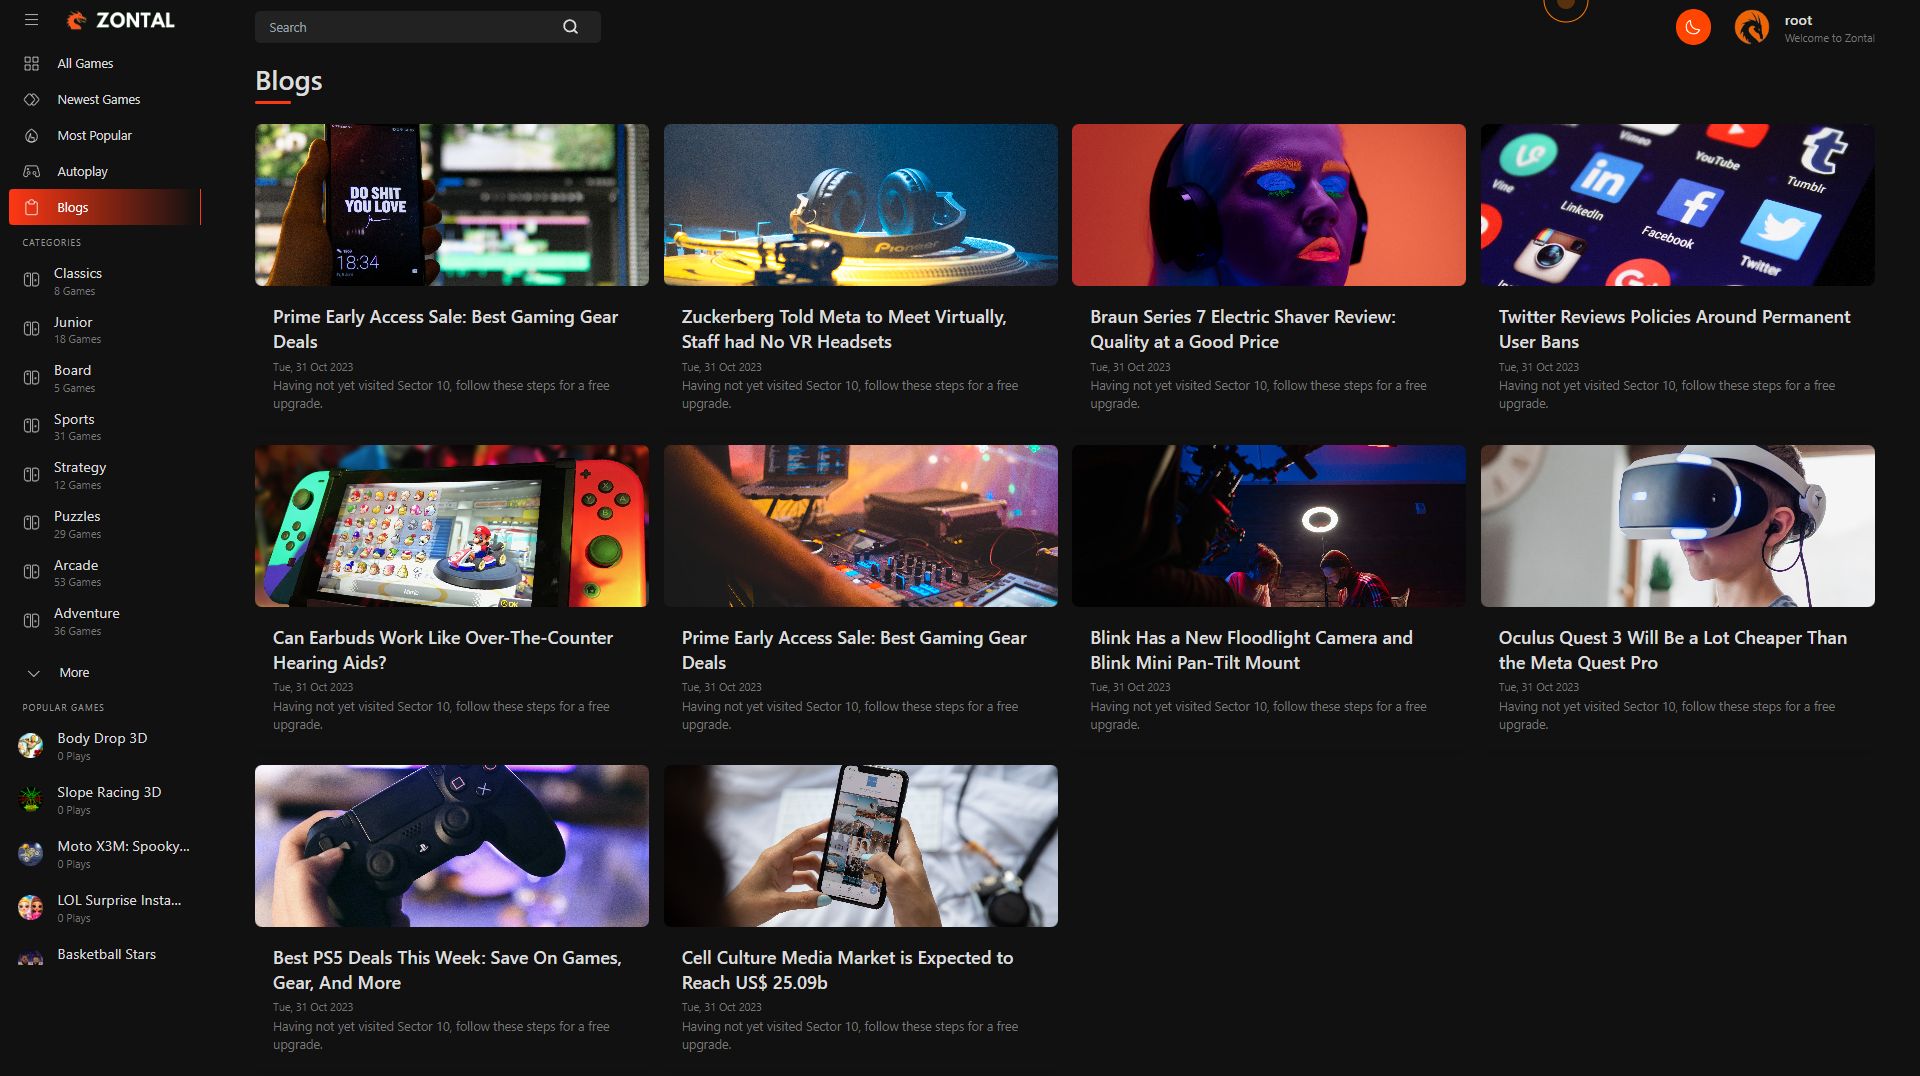
Task: Expand More categories chevron
Action: click(x=33, y=673)
